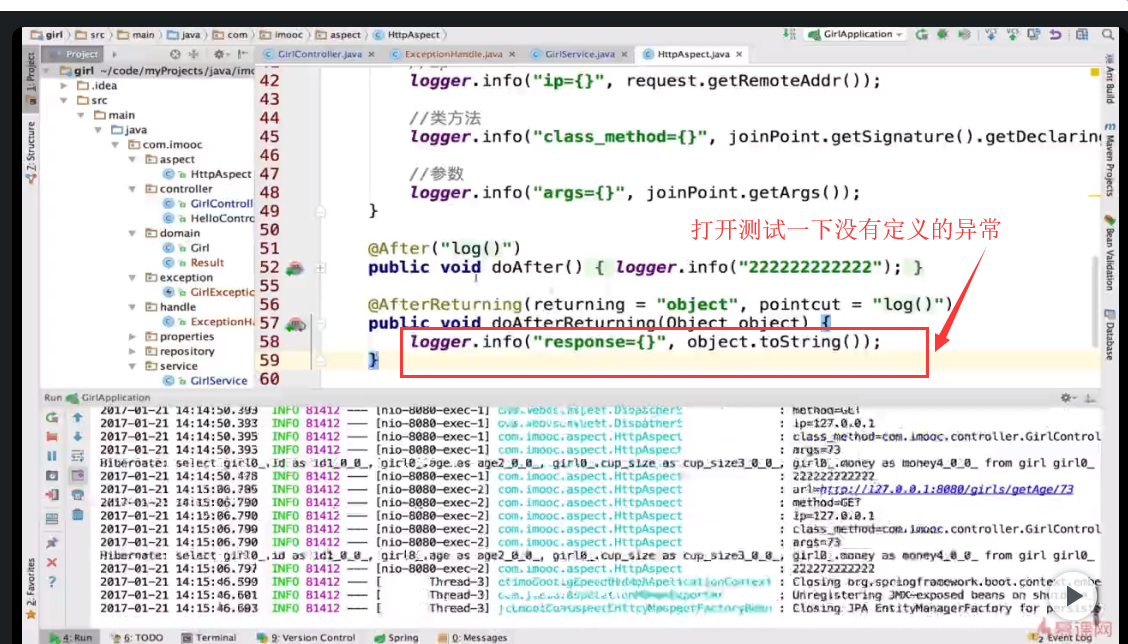Viewport: 1128px width, 644px height.
Task: Open the 9: Version Control tab
Action: tap(306, 638)
